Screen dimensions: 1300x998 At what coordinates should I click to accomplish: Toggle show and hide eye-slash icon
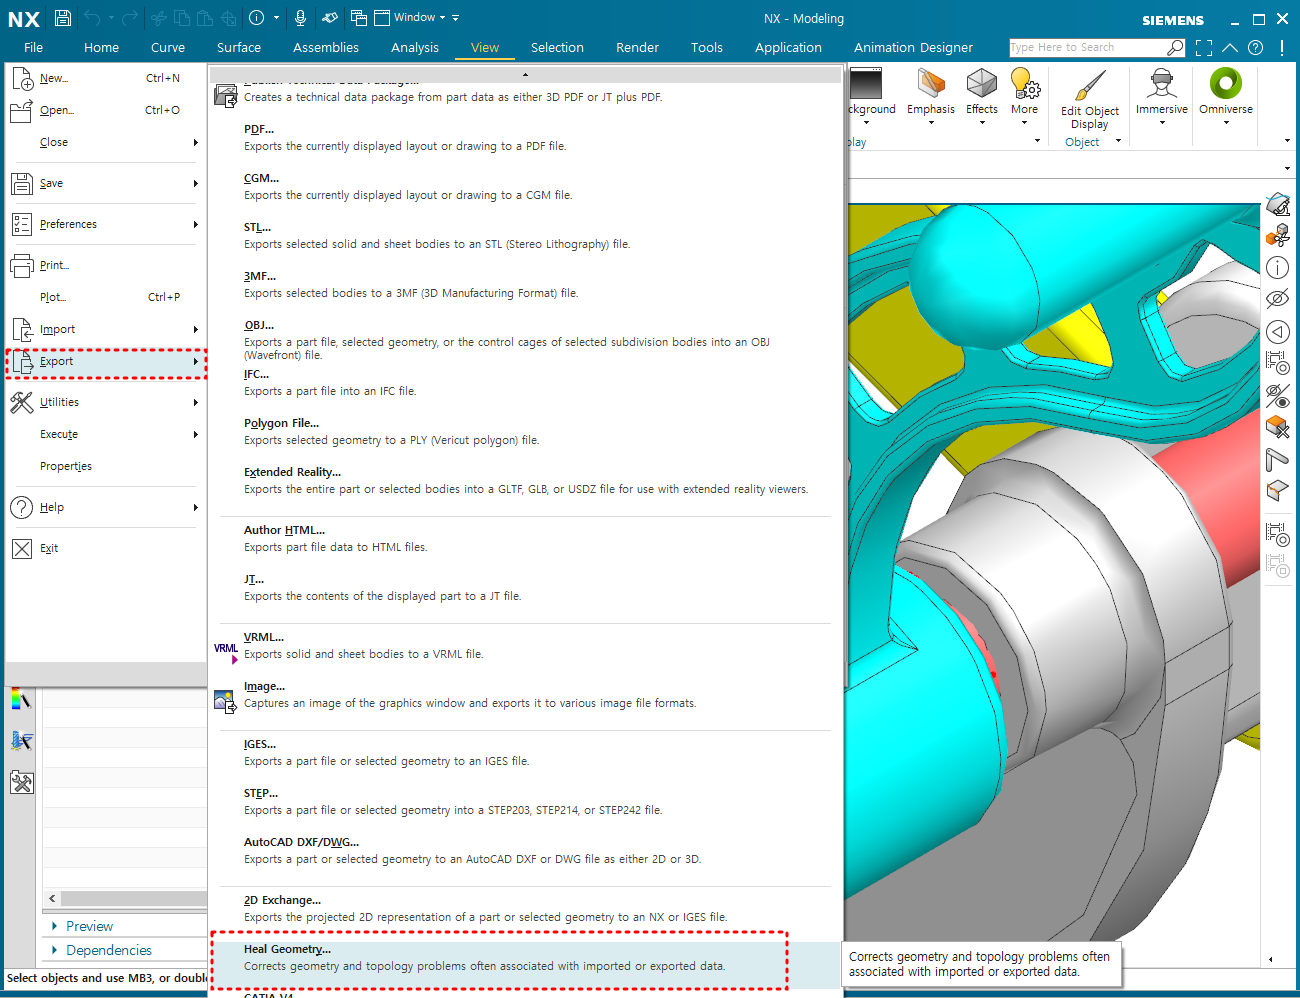[x=1278, y=395]
